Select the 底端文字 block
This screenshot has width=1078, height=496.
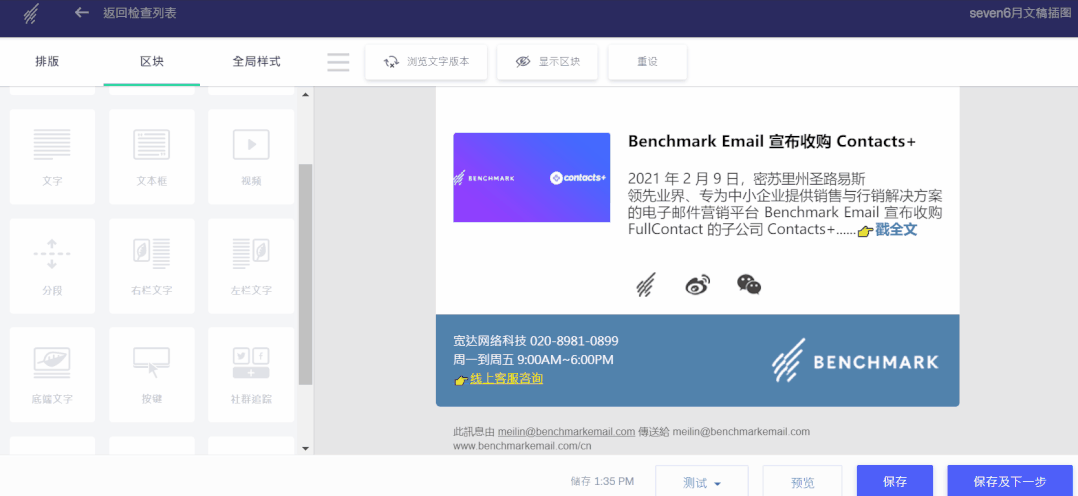(52, 374)
